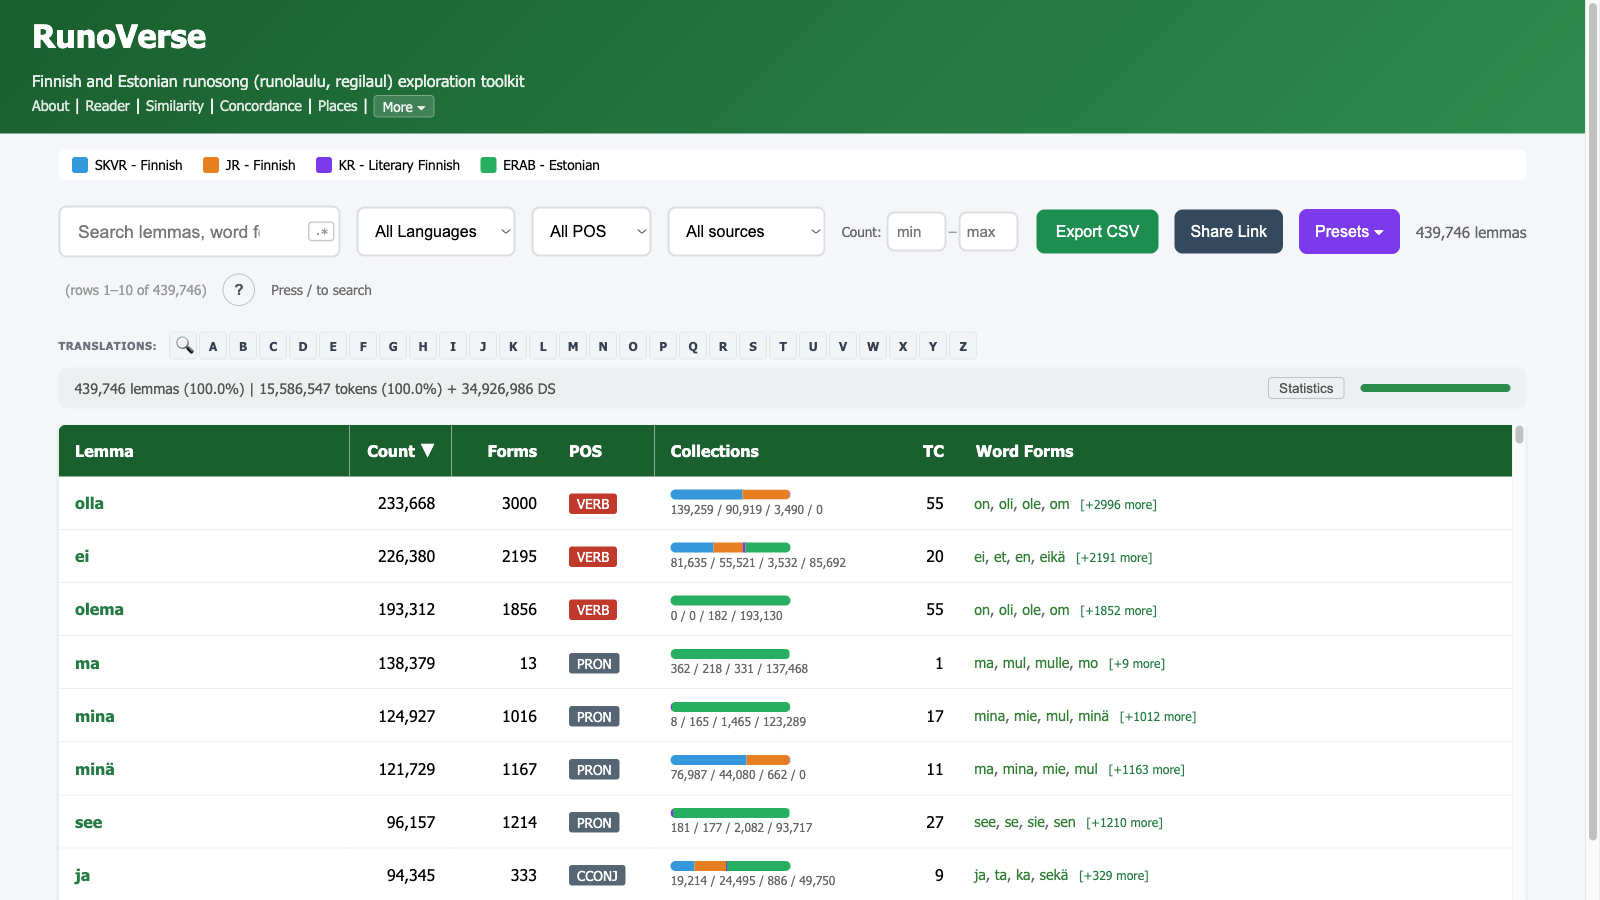
Task: Open the lemma link olema
Action: (99, 609)
